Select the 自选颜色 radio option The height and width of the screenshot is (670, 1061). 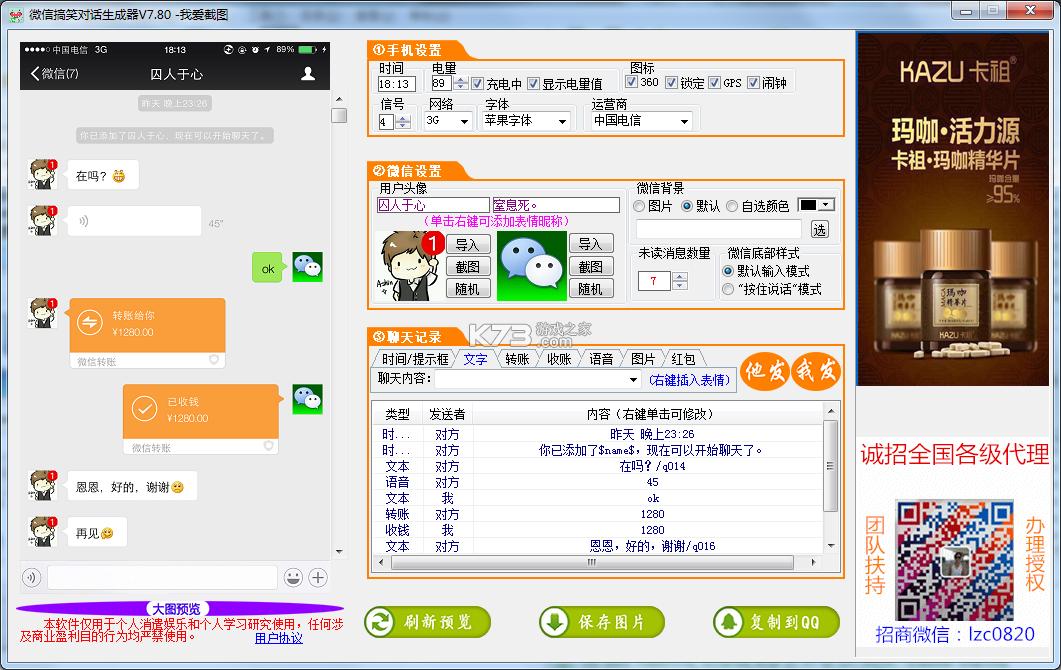tap(731, 206)
